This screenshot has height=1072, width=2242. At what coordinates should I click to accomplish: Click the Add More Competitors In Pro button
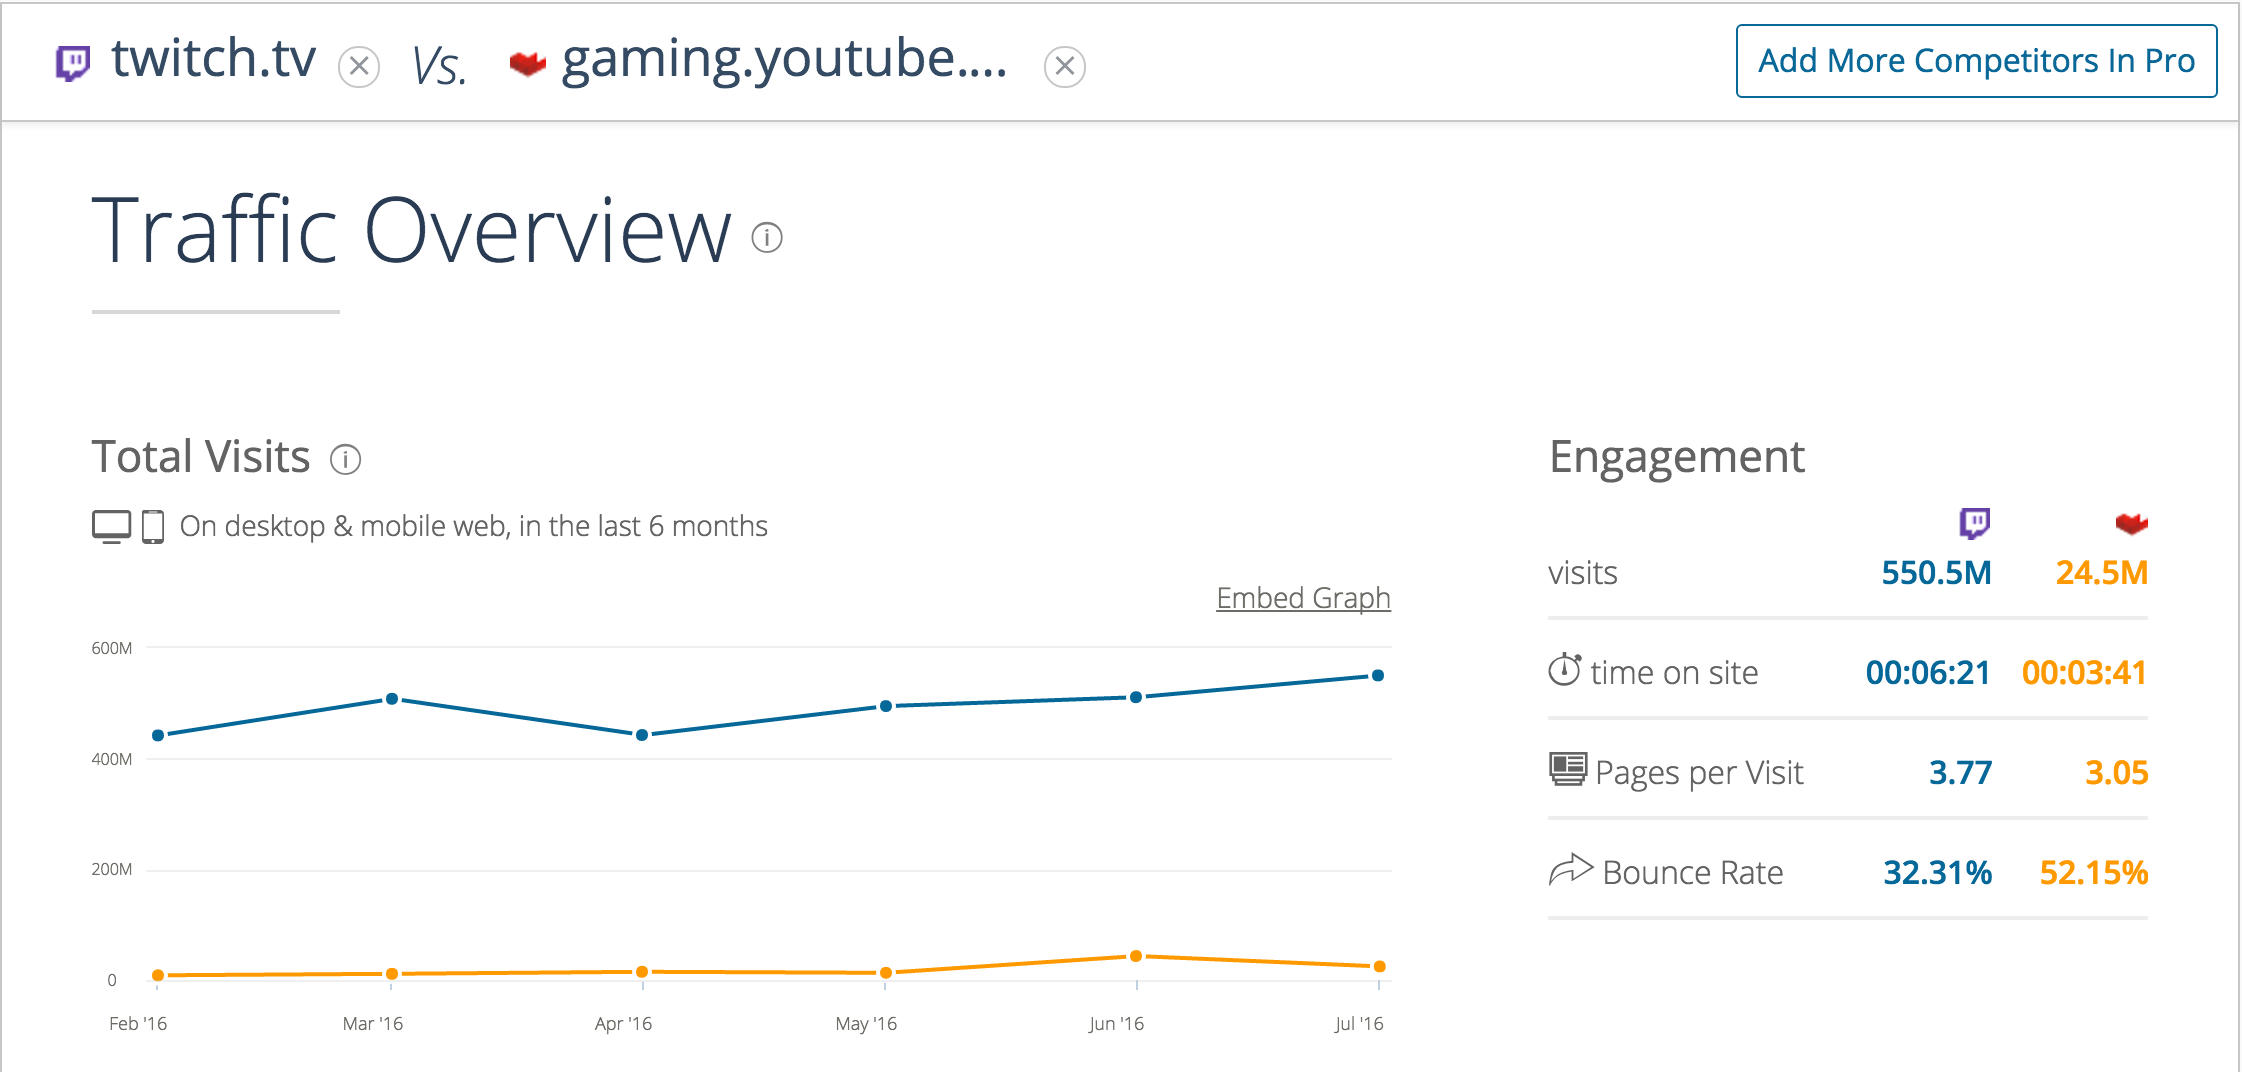click(1976, 61)
